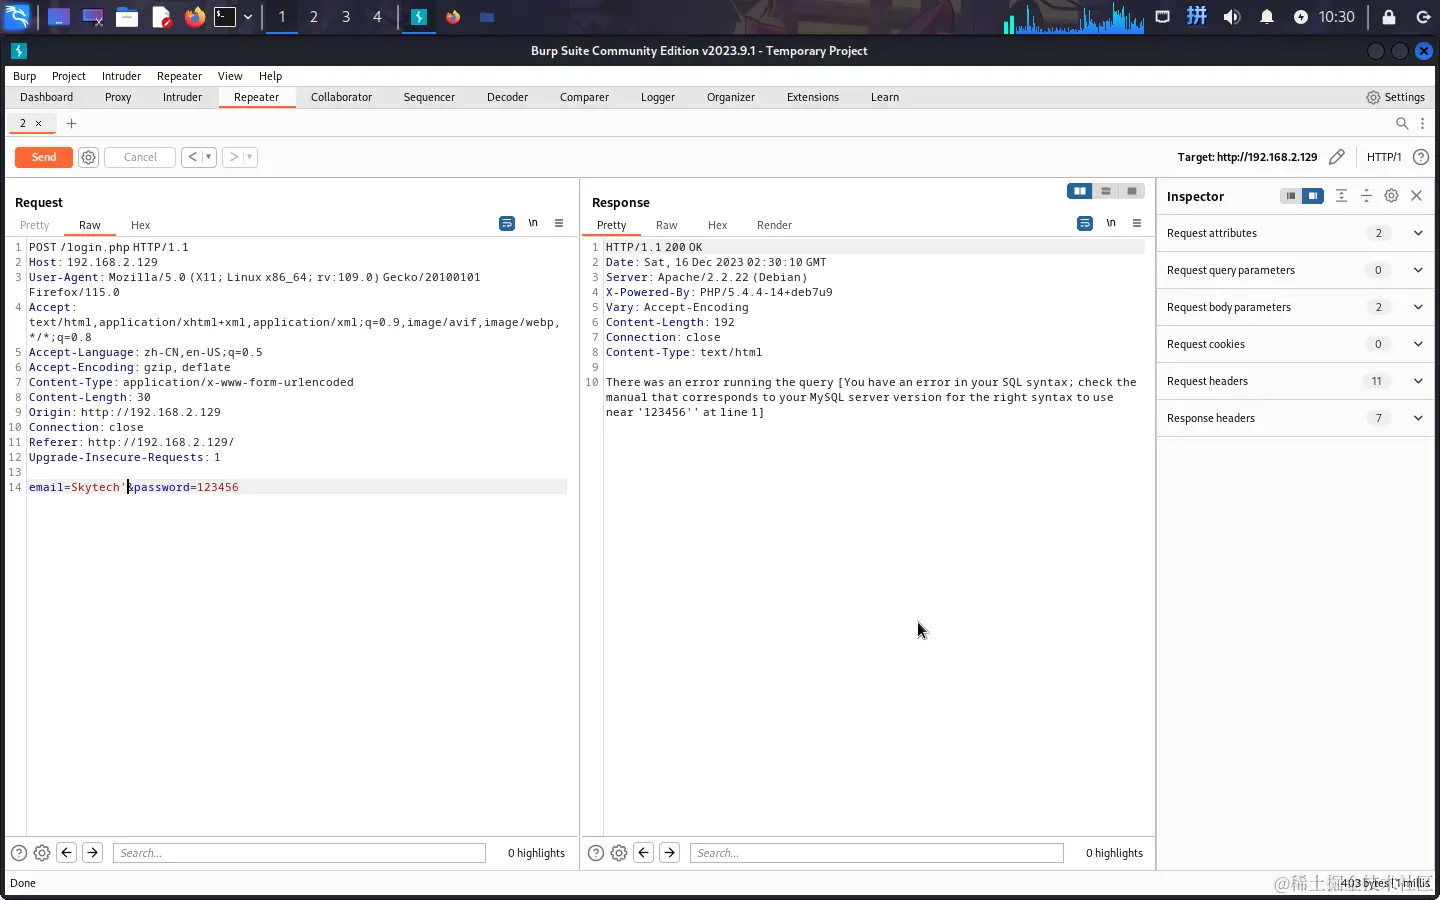This screenshot has height=900, width=1440.
Task: Open forward history dropdown arrow
Action: point(250,157)
